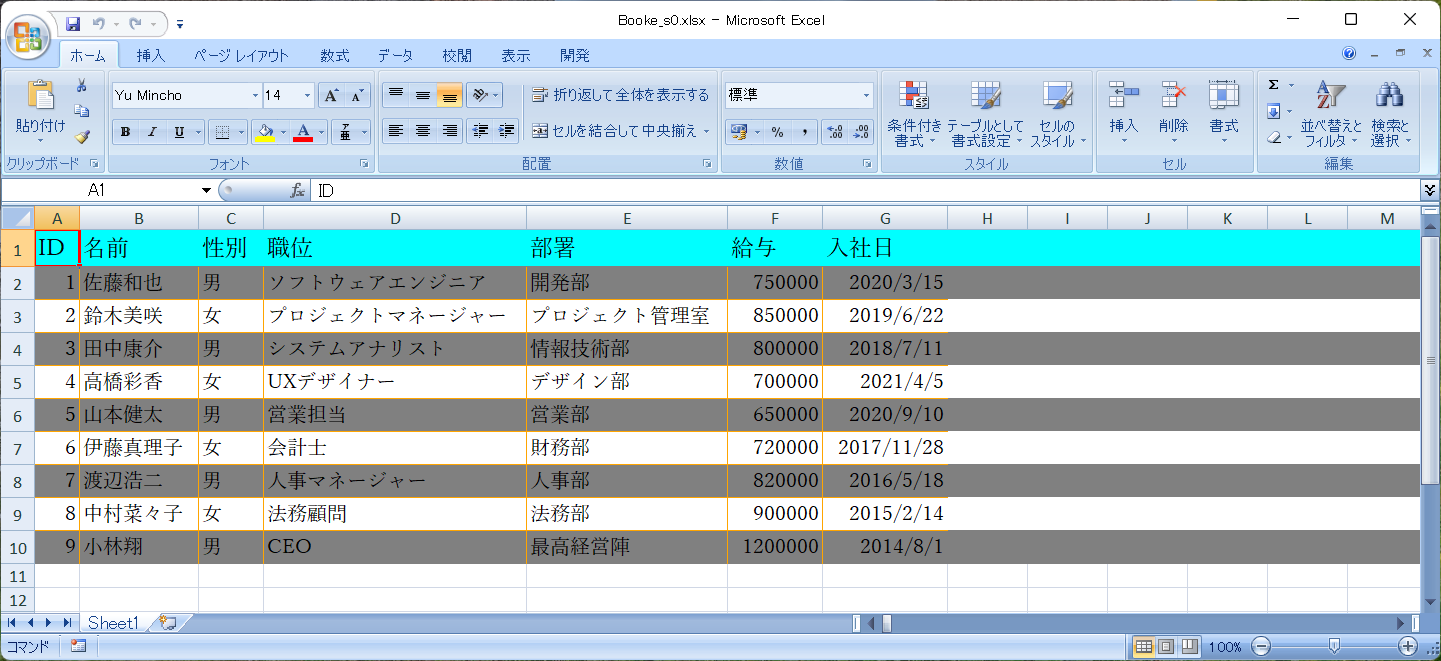Viewport: 1441px width, 661px height.
Task: Expand the Name Box A1 dropdown arrow
Action: click(x=207, y=190)
